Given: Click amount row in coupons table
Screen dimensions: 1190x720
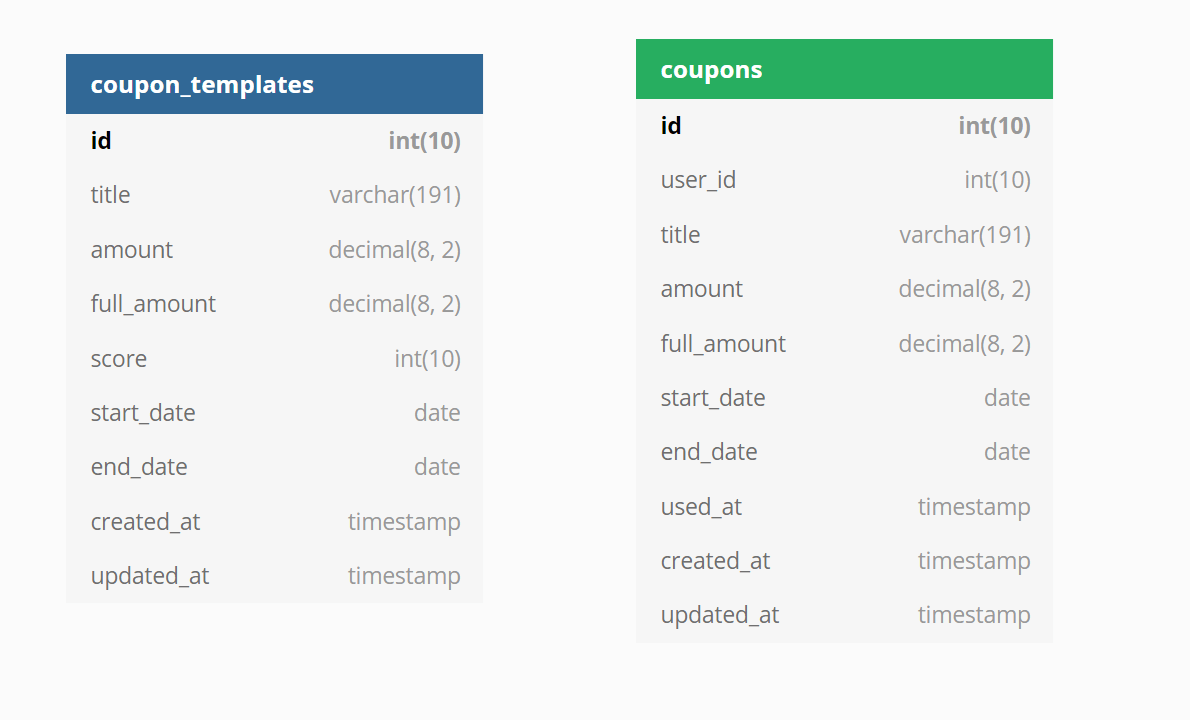Looking at the screenshot, I should (844, 289).
